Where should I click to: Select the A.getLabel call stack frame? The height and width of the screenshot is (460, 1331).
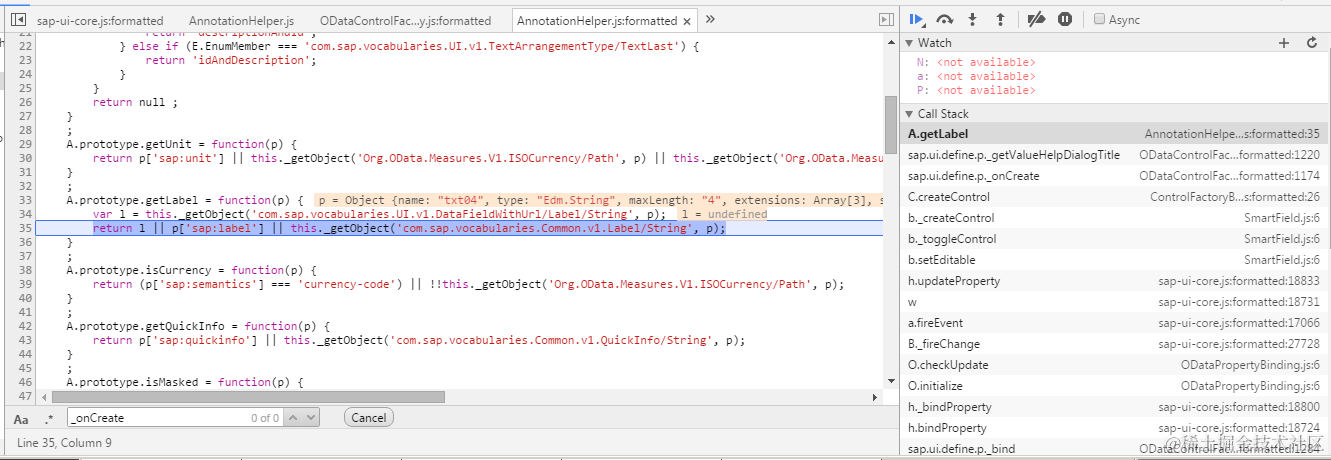(1116, 134)
